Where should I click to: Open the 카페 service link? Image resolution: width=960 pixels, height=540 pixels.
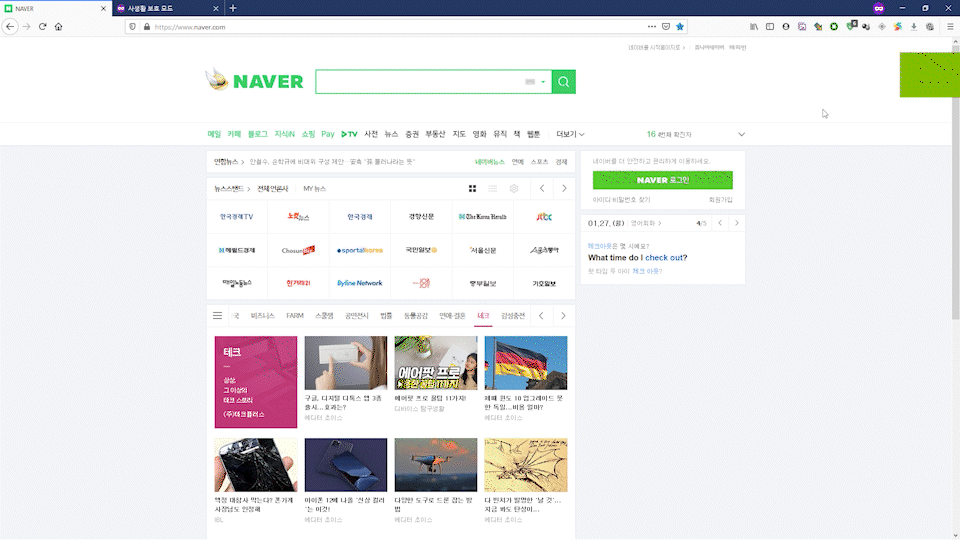click(234, 134)
